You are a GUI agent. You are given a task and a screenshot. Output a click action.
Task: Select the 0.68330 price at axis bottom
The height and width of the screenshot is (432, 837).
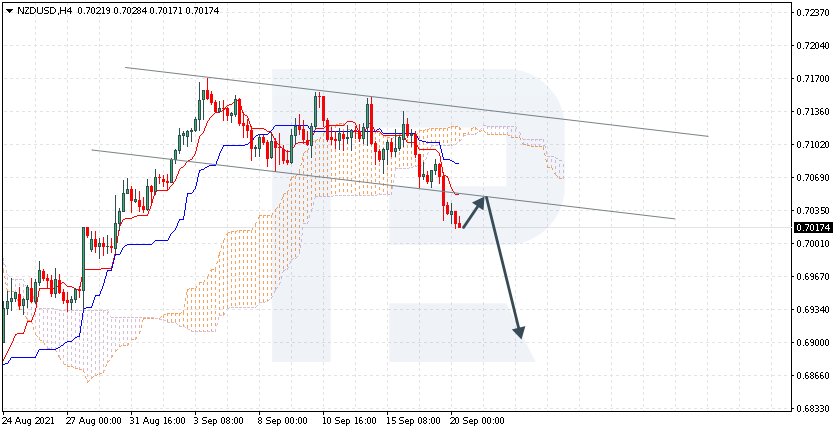tap(811, 408)
